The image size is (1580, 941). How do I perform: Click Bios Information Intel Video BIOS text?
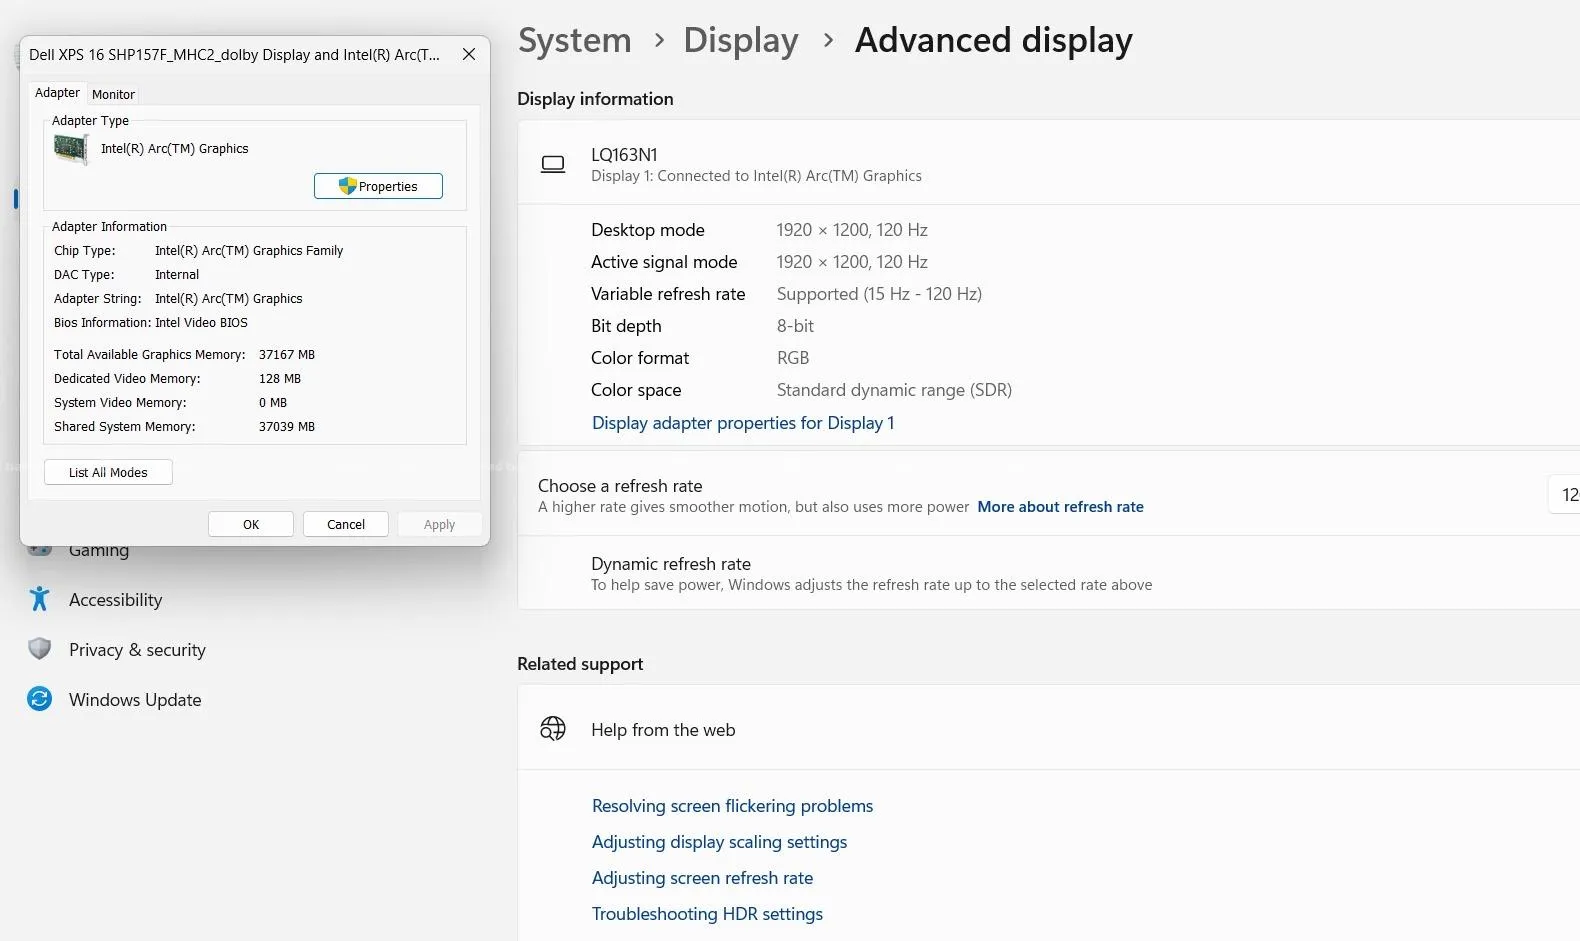click(x=201, y=323)
